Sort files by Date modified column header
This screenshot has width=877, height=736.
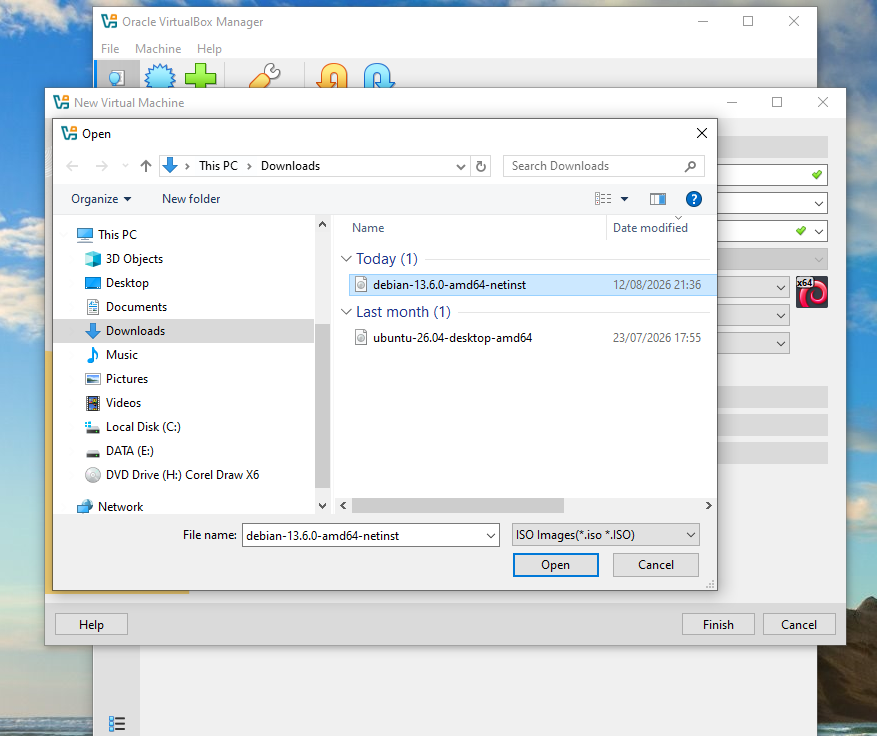650,228
